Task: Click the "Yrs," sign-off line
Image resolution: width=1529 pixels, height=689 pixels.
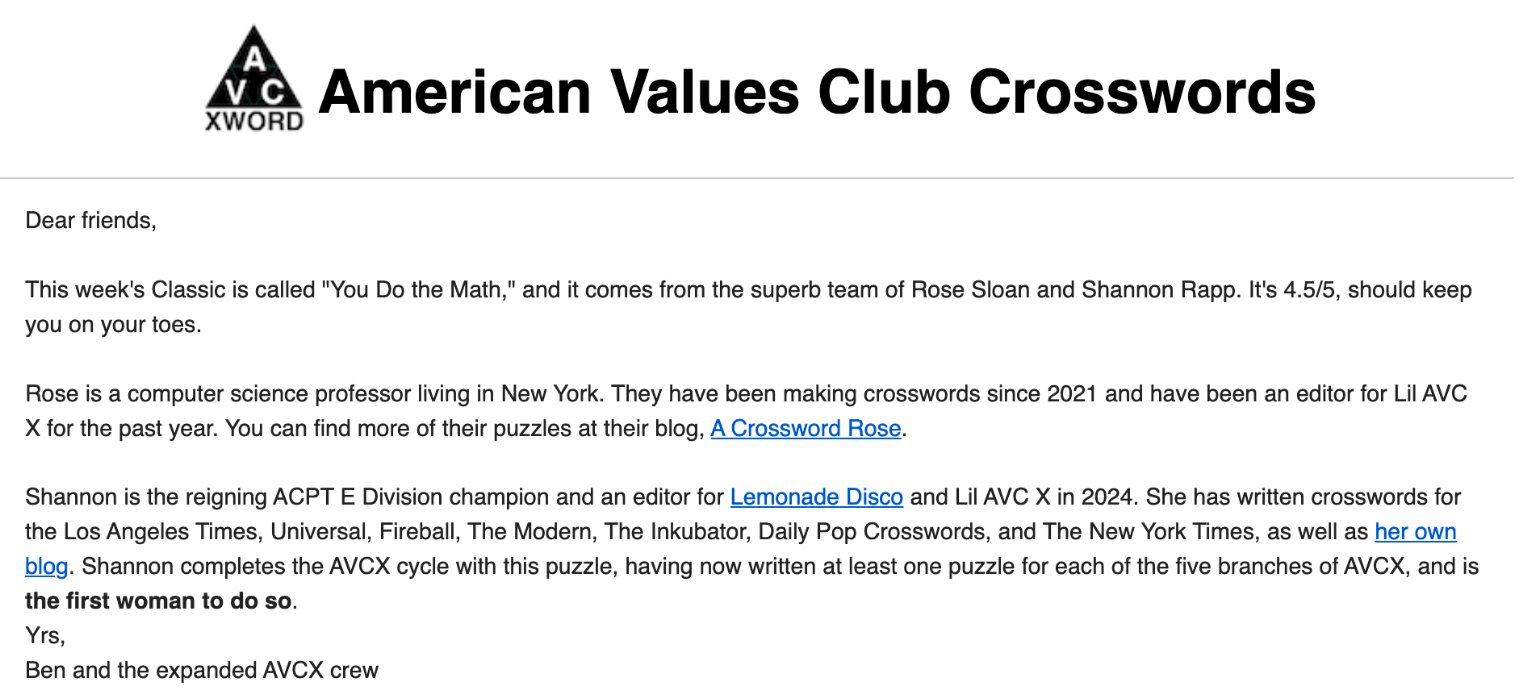Action: point(45,635)
